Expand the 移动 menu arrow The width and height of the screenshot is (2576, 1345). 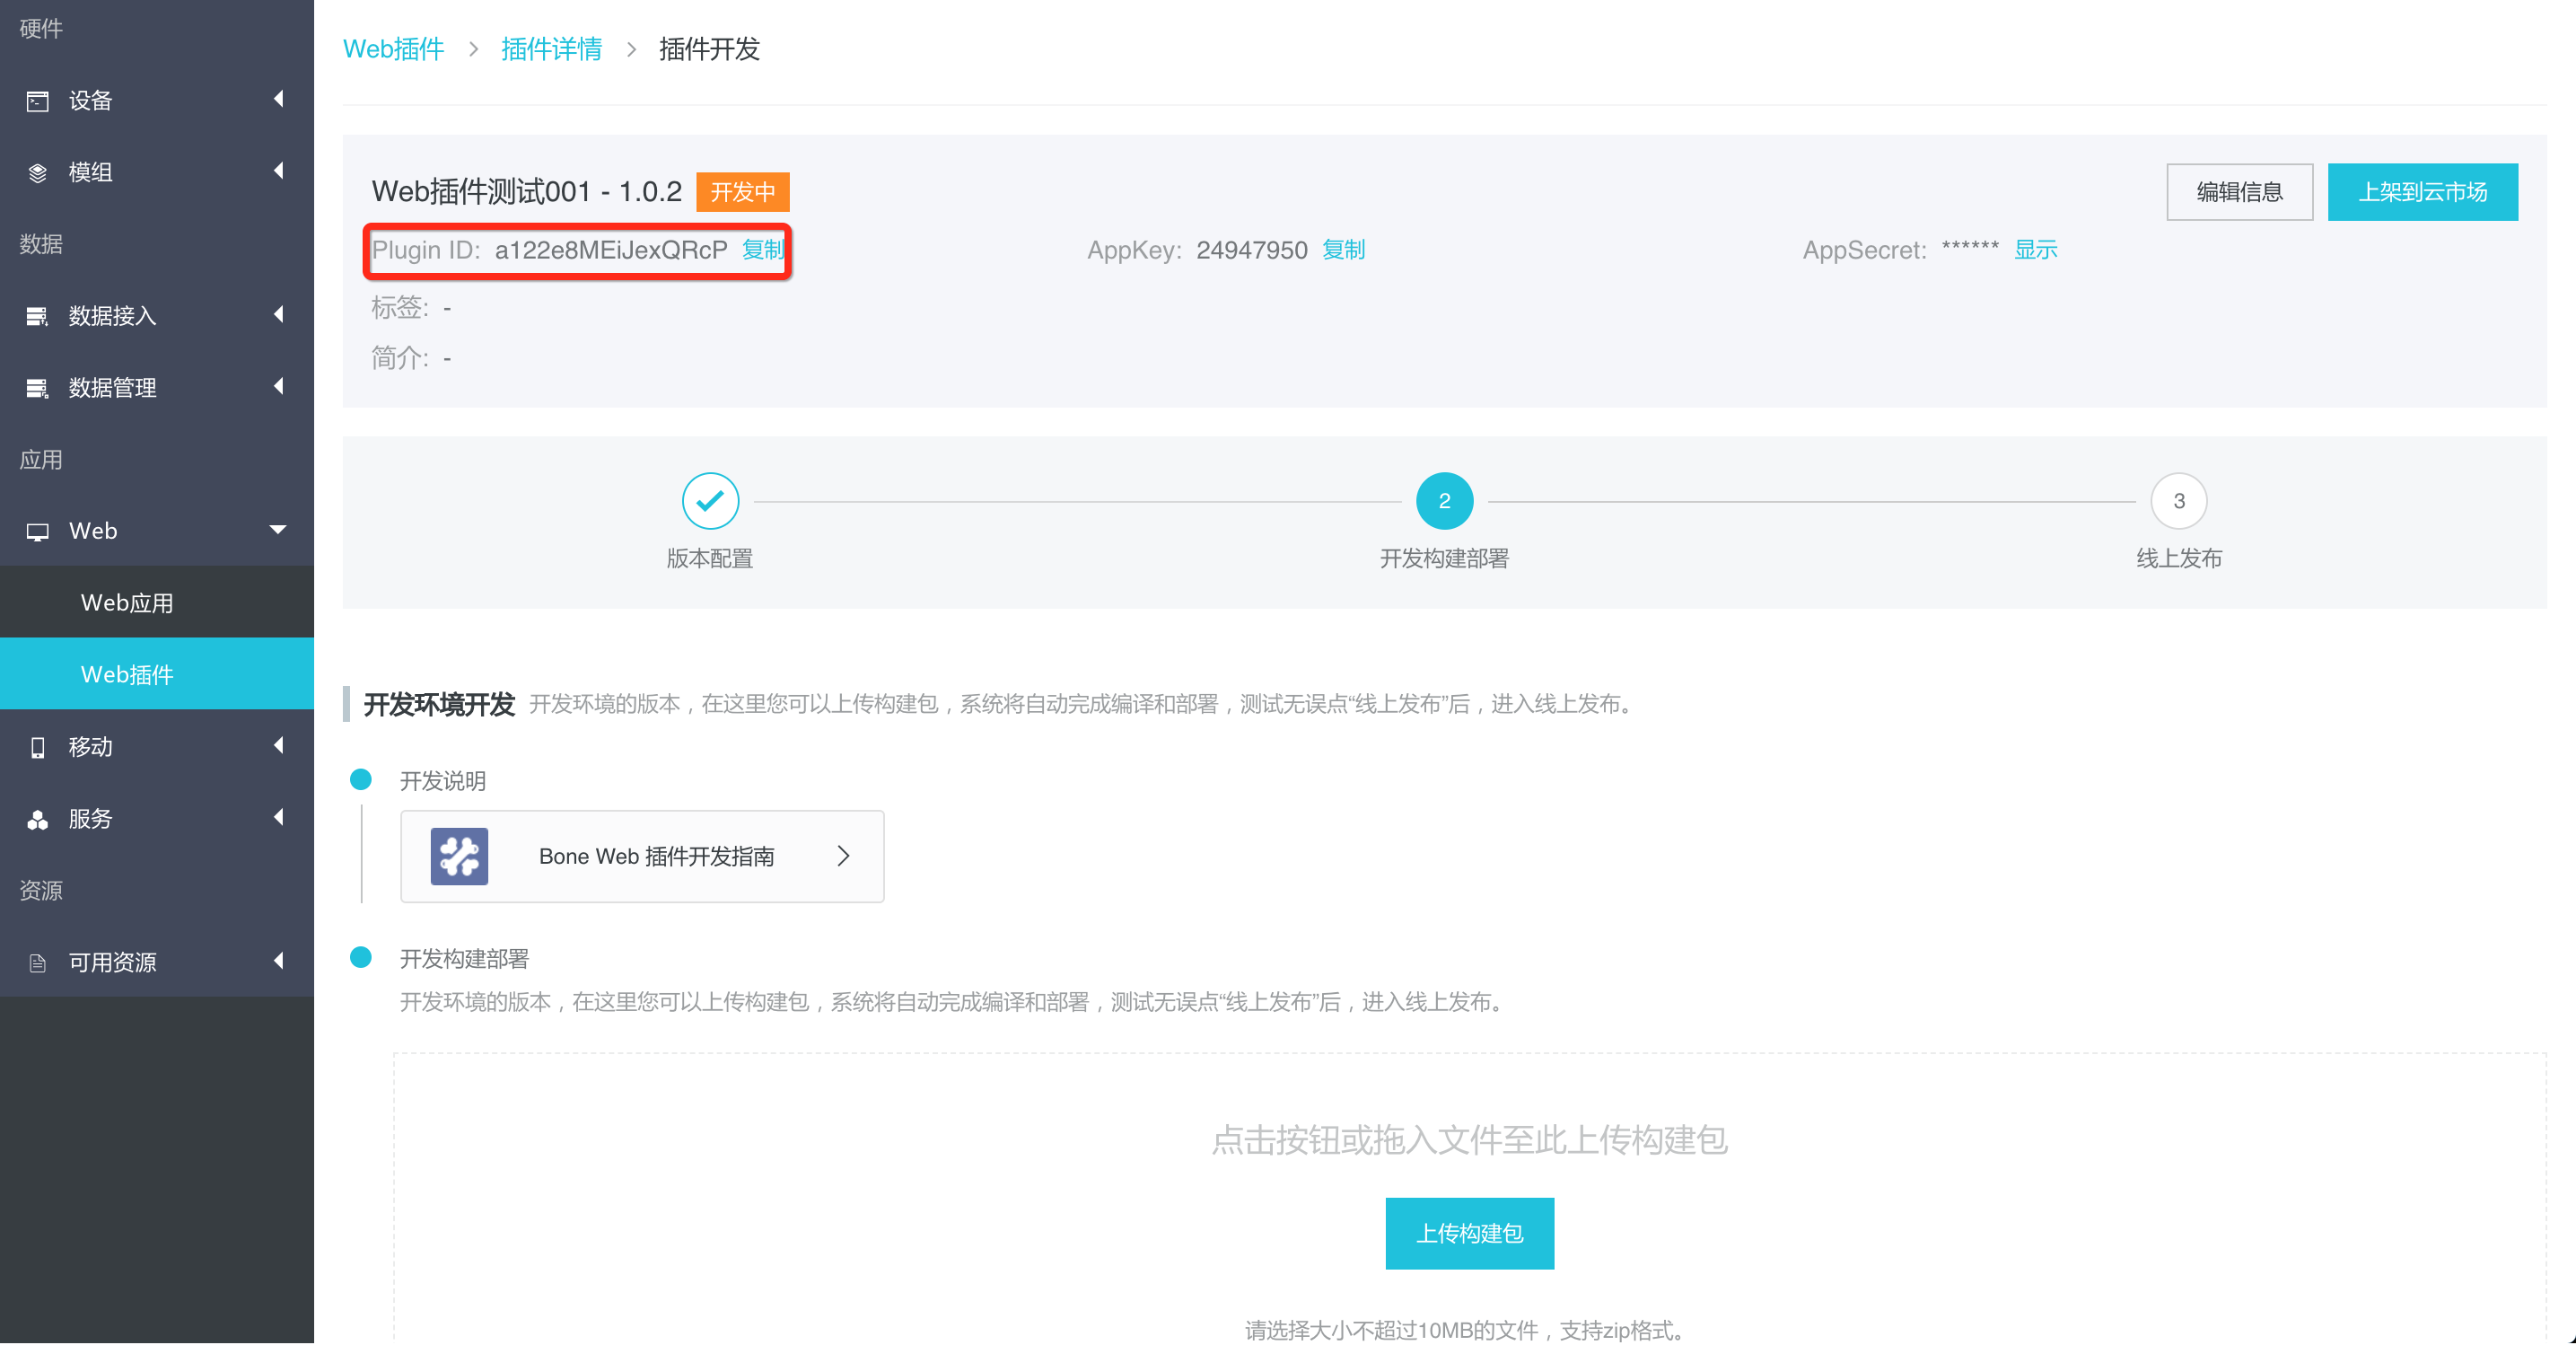pos(279,746)
